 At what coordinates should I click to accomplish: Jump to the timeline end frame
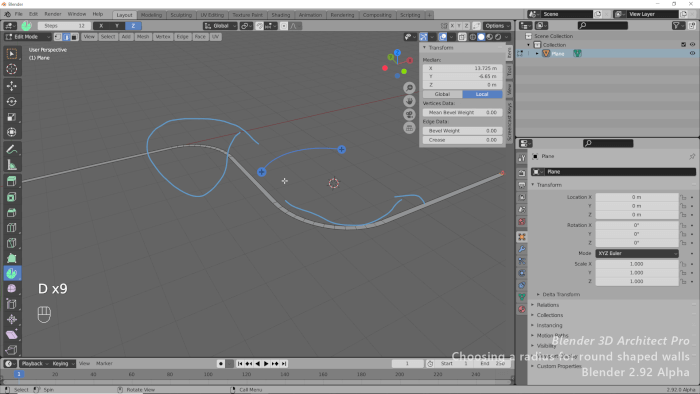pyautogui.click(x=284, y=364)
